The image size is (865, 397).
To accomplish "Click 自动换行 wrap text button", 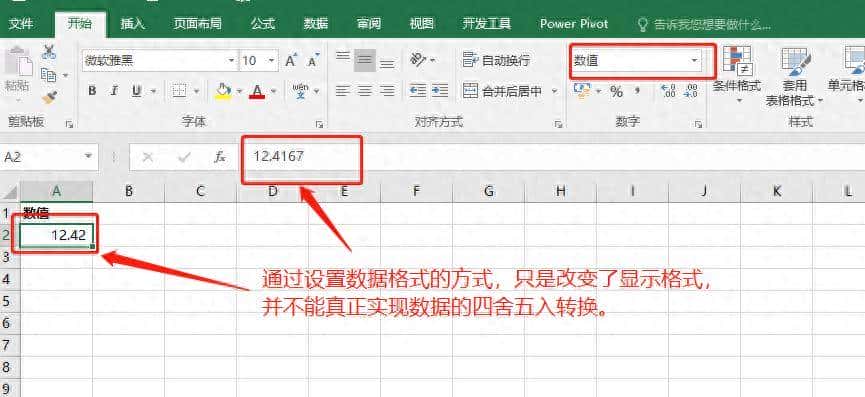I will coord(496,60).
